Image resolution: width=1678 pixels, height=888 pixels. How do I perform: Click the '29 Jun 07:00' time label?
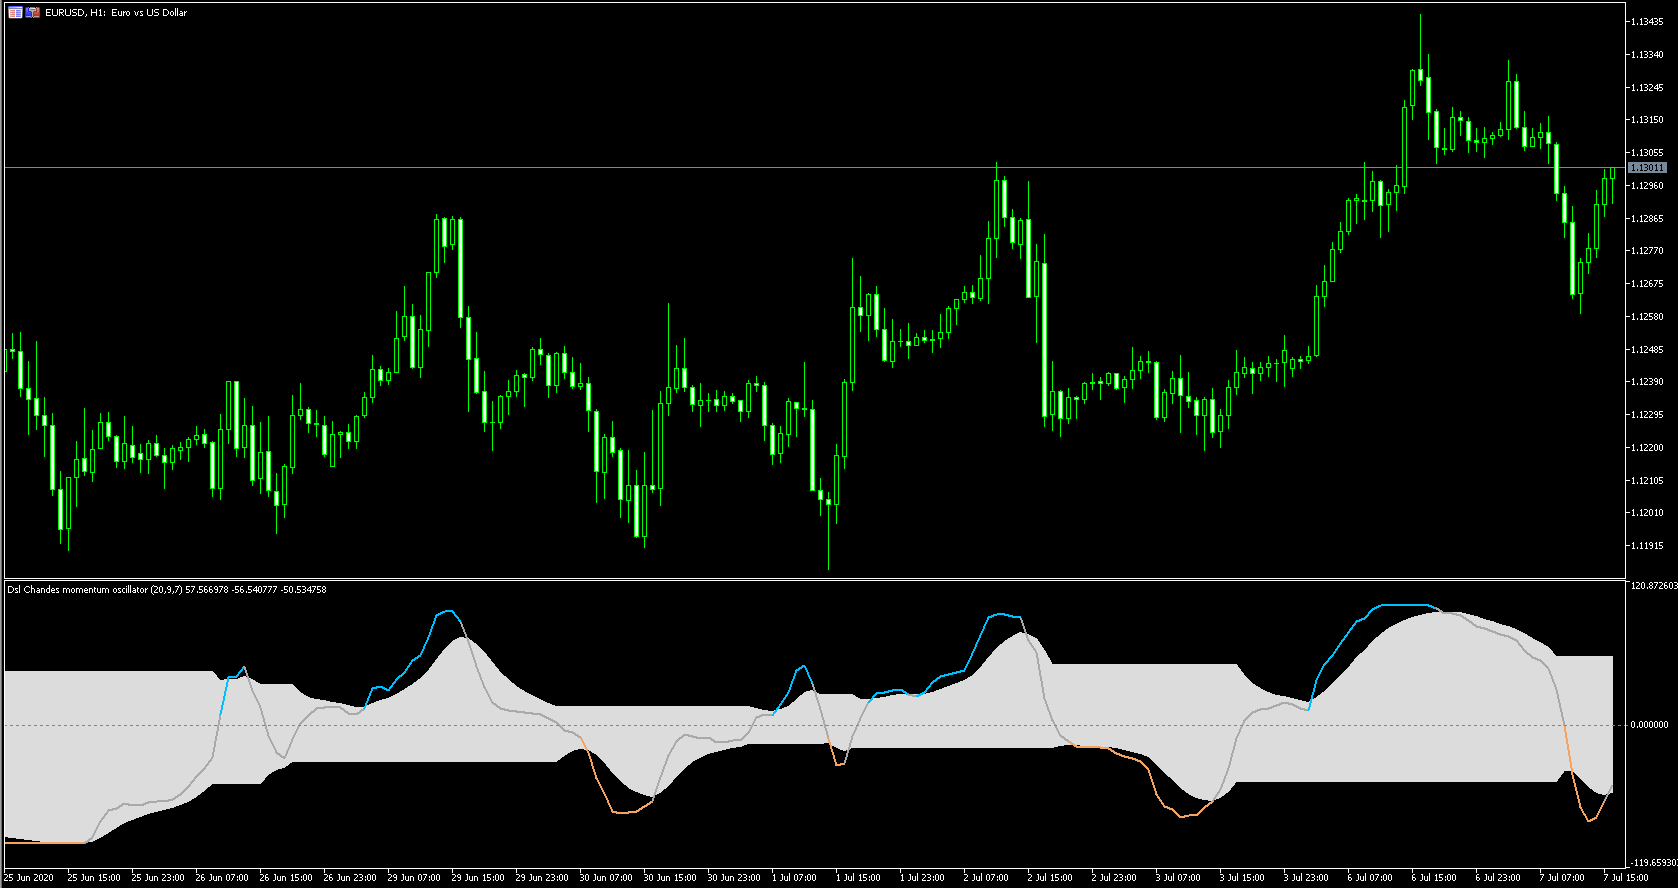point(414,878)
